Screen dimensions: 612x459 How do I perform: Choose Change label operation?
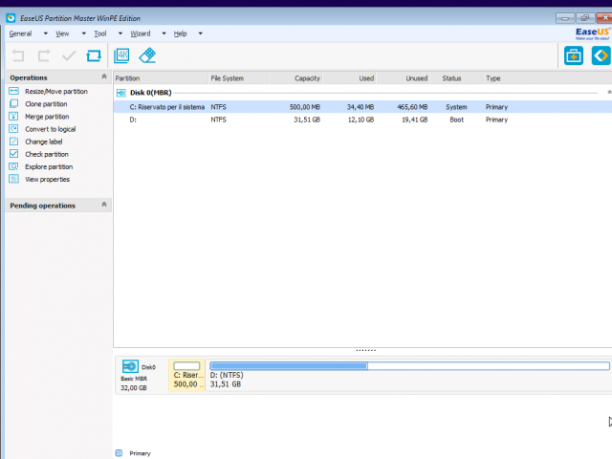[43, 142]
